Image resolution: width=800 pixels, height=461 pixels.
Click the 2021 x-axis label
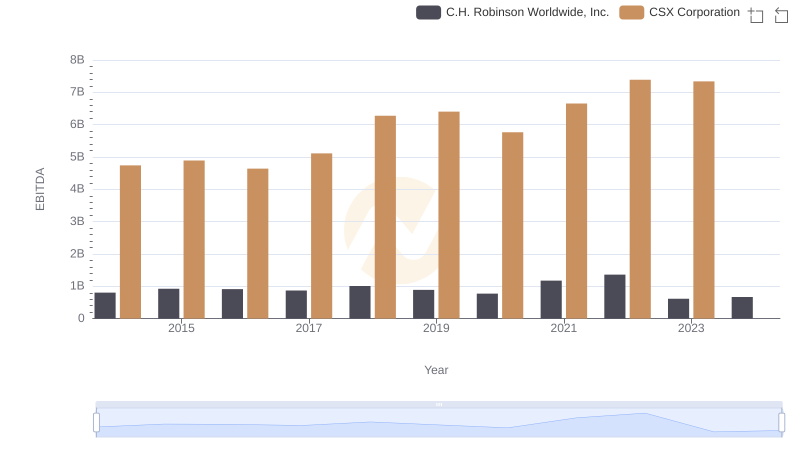563,328
